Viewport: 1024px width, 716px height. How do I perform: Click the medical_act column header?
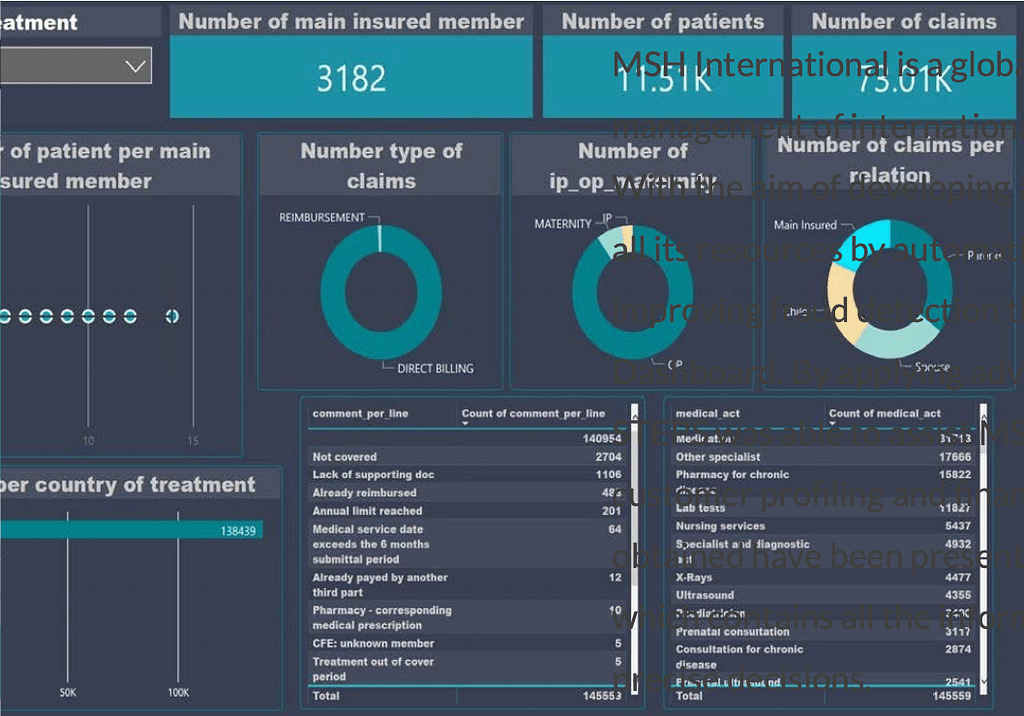tap(708, 413)
